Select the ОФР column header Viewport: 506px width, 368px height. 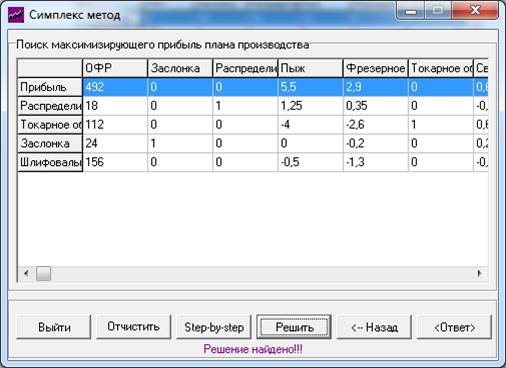(x=115, y=68)
